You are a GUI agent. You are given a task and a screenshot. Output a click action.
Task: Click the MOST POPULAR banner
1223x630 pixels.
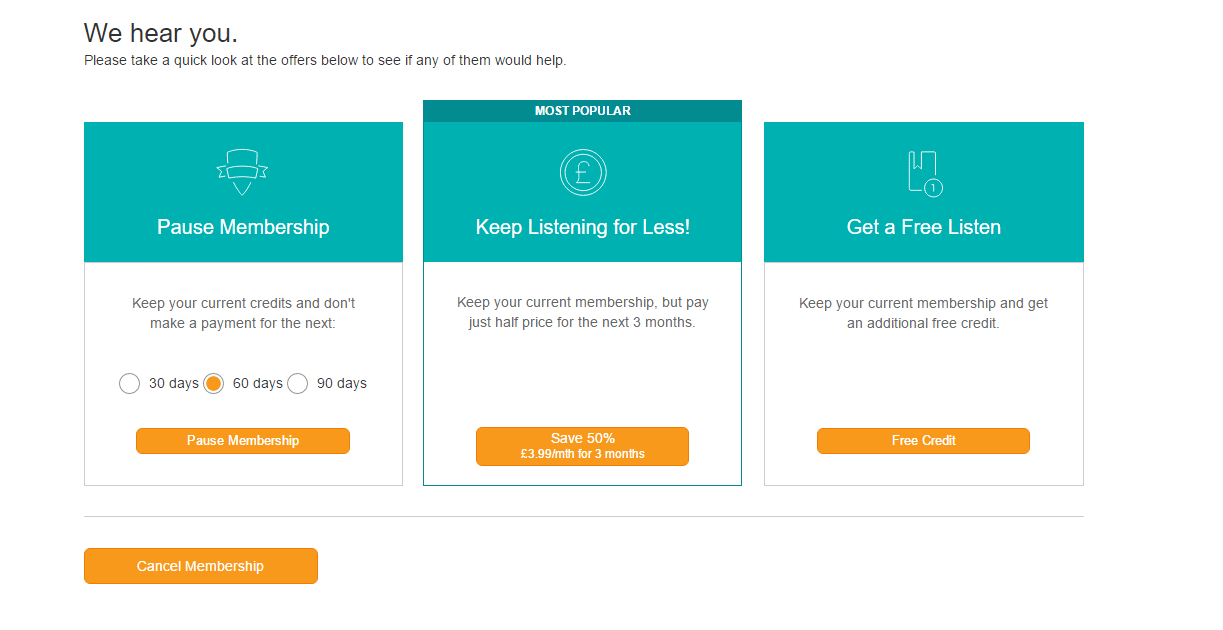pos(583,111)
